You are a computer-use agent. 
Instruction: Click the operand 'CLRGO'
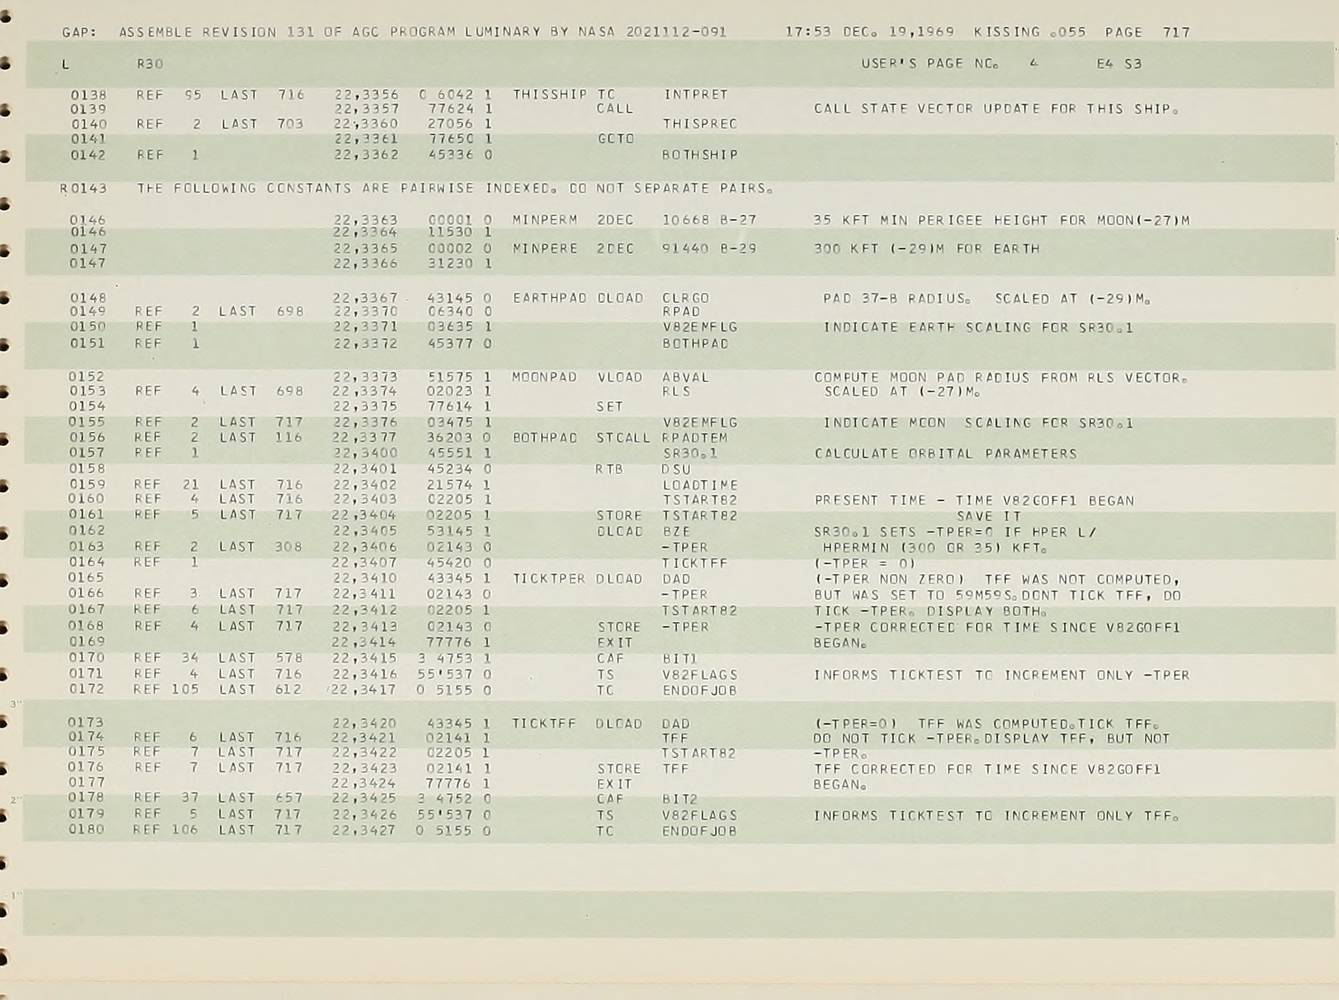[686, 298]
